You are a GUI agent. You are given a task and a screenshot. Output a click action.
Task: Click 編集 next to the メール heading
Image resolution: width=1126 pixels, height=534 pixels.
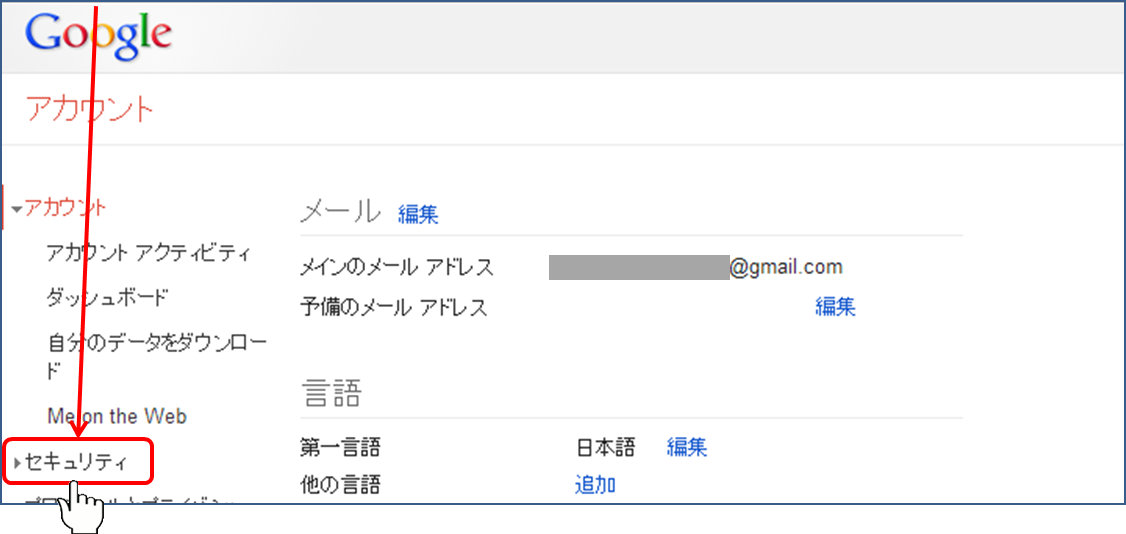pyautogui.click(x=418, y=214)
